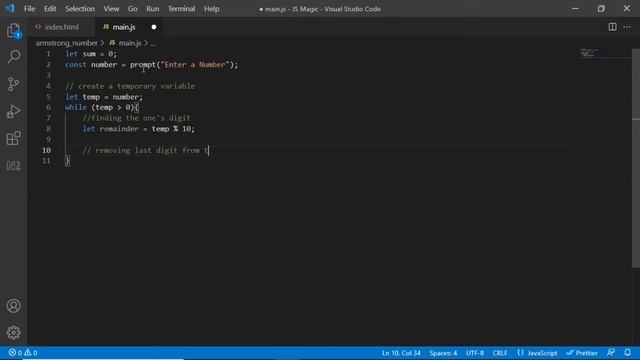The height and width of the screenshot is (360, 640).
Task: Open the Explorer view in activity bar
Action: pyautogui.click(x=13, y=31)
